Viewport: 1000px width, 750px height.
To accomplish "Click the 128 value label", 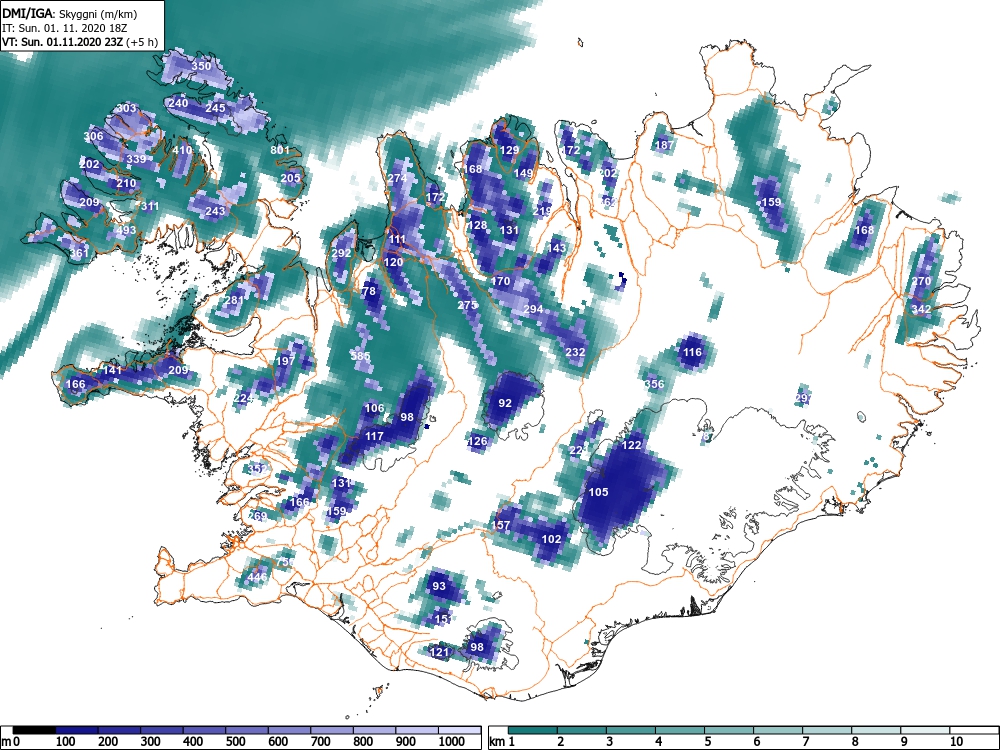I will pos(477,225).
